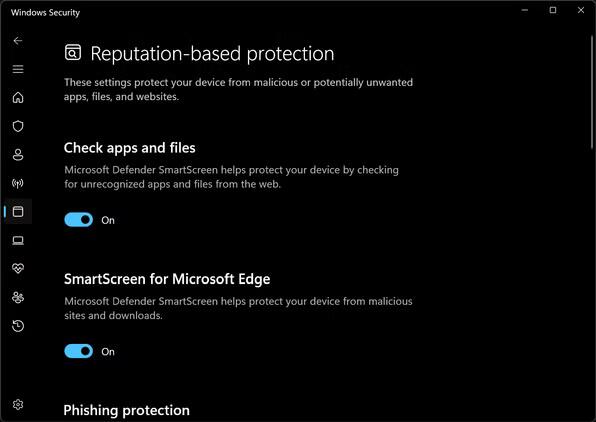Click the vertical scrollbar thumb
596x422 pixels.
tap(592, 92)
